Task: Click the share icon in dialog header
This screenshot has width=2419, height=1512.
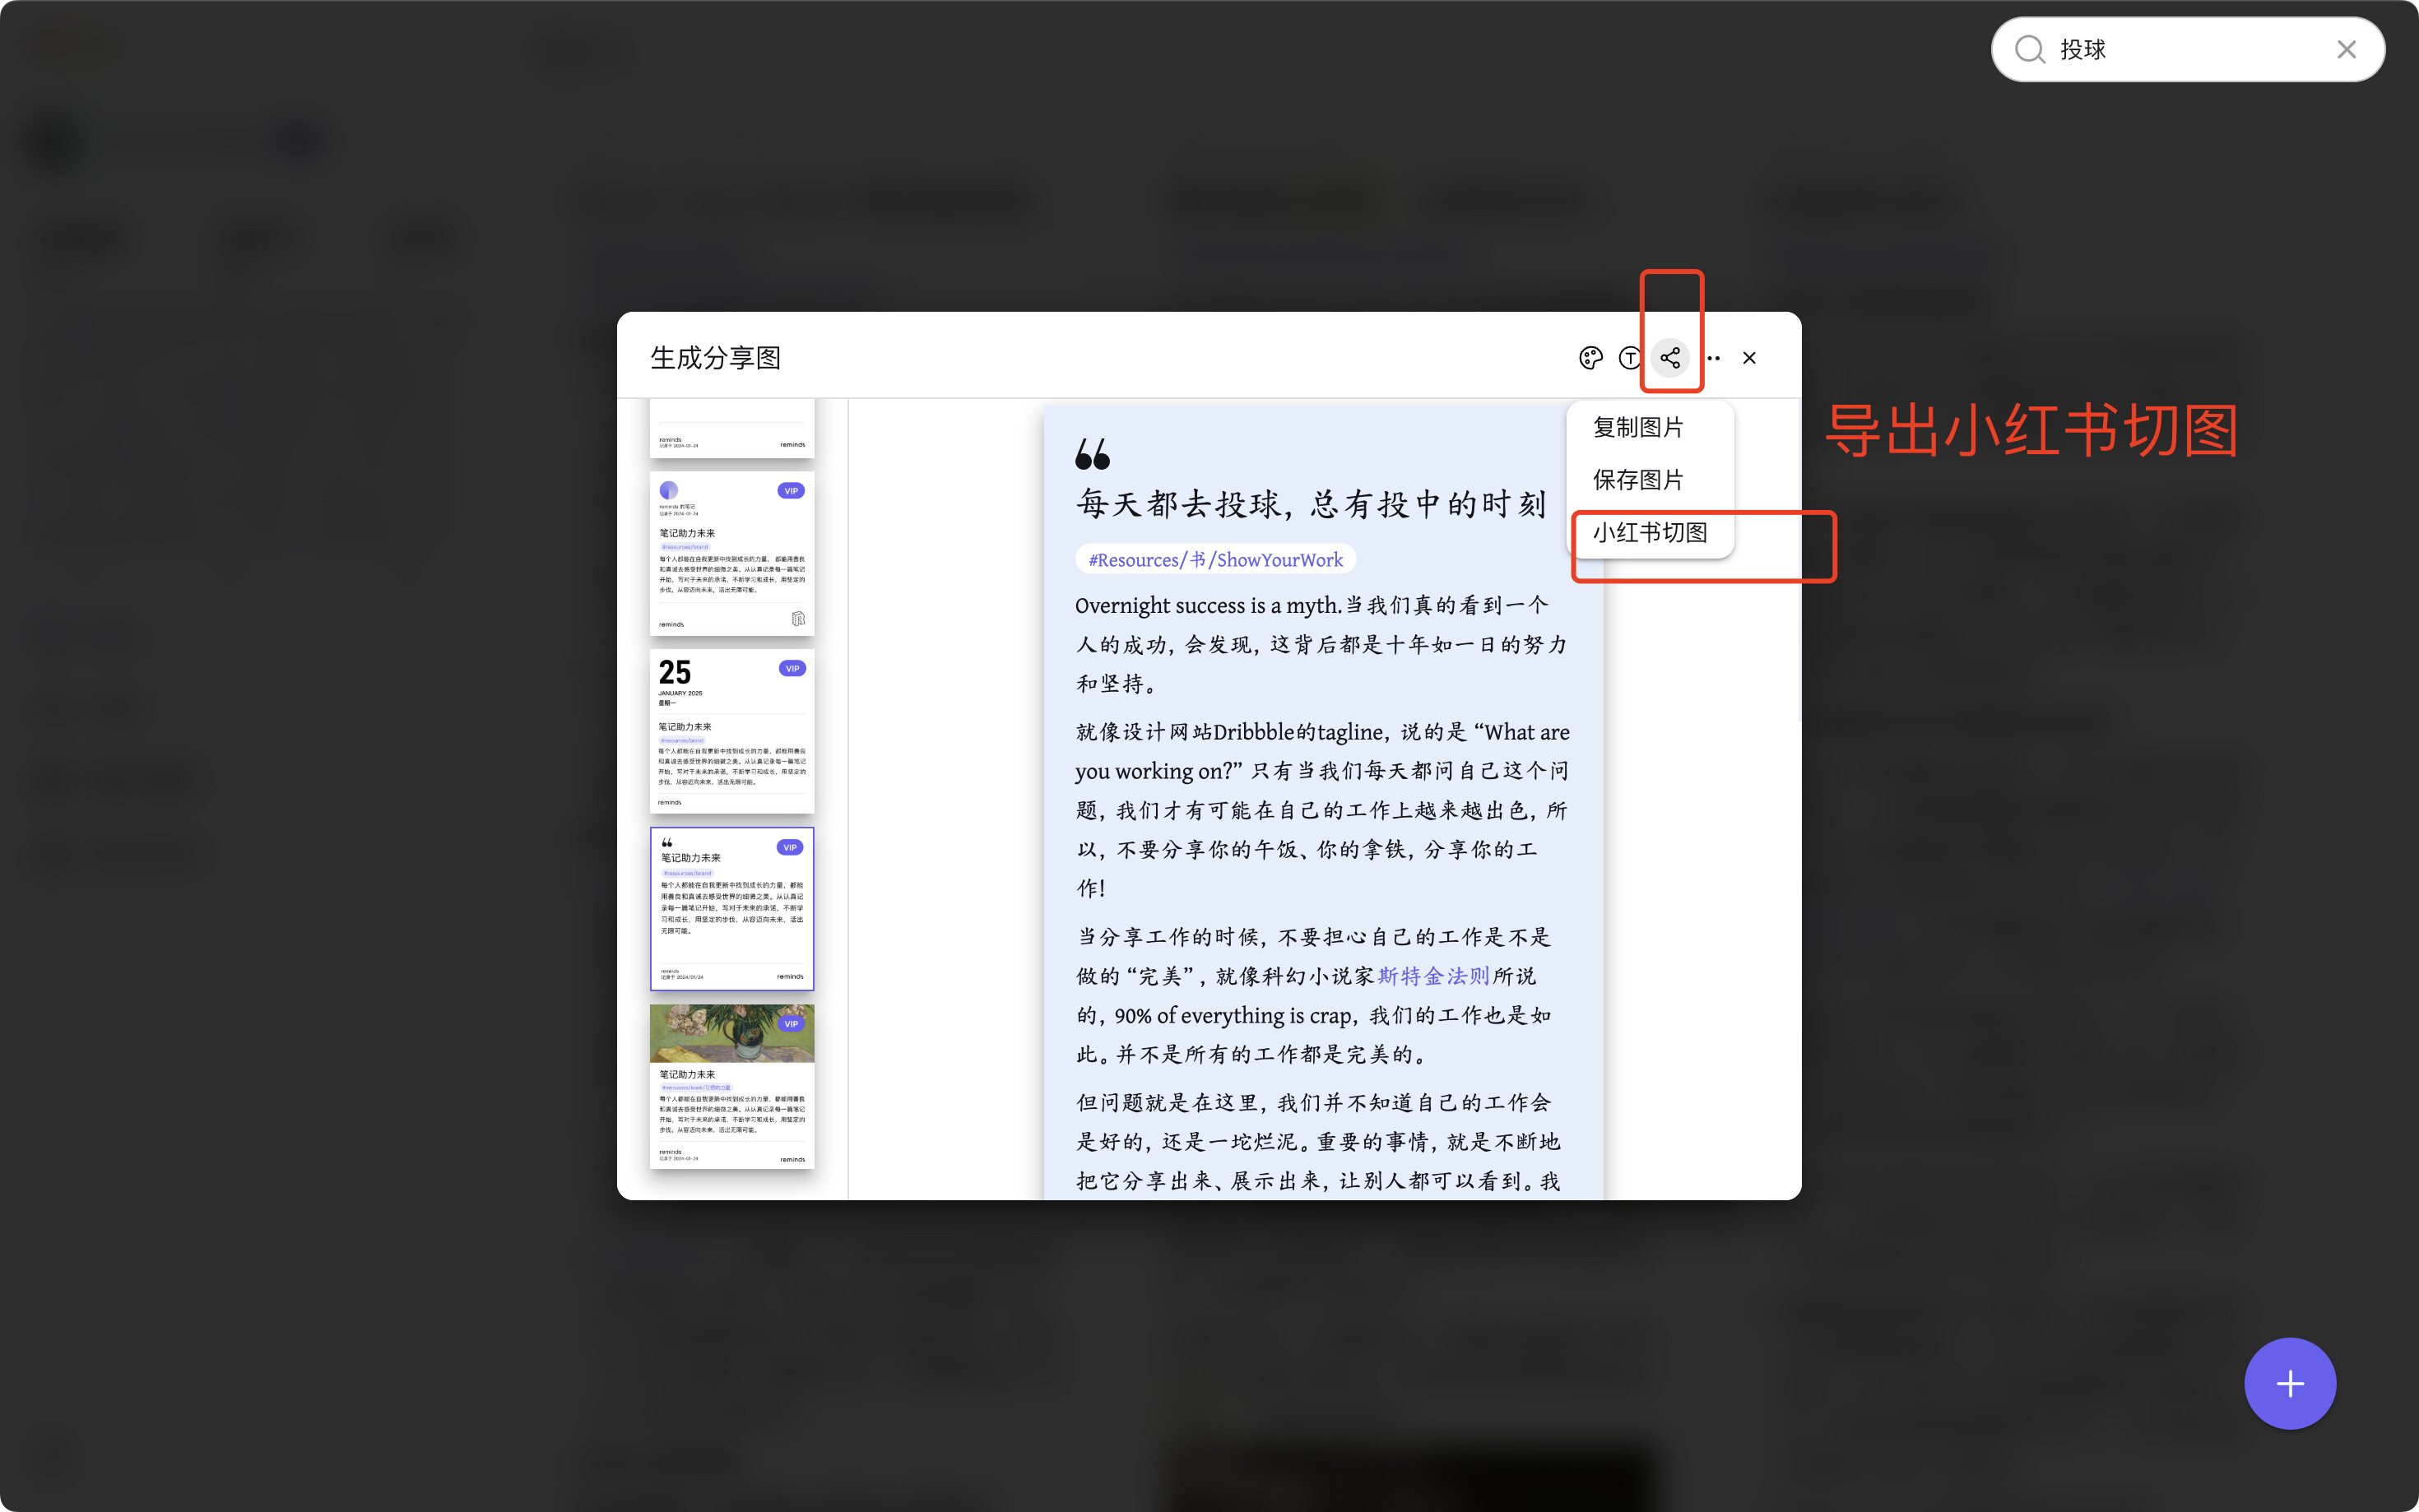Action: point(1670,358)
